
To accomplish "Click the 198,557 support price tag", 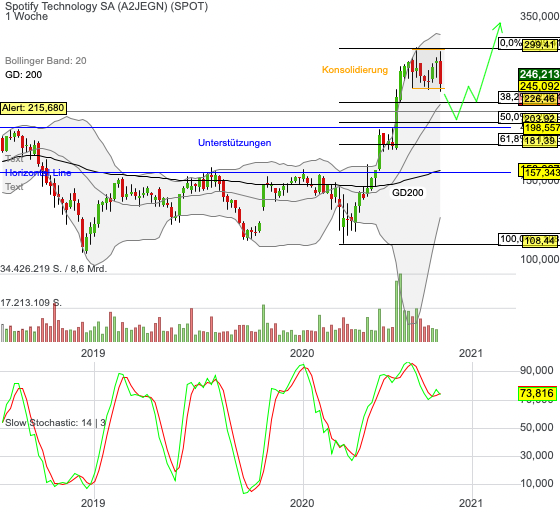I will tap(541, 128).
